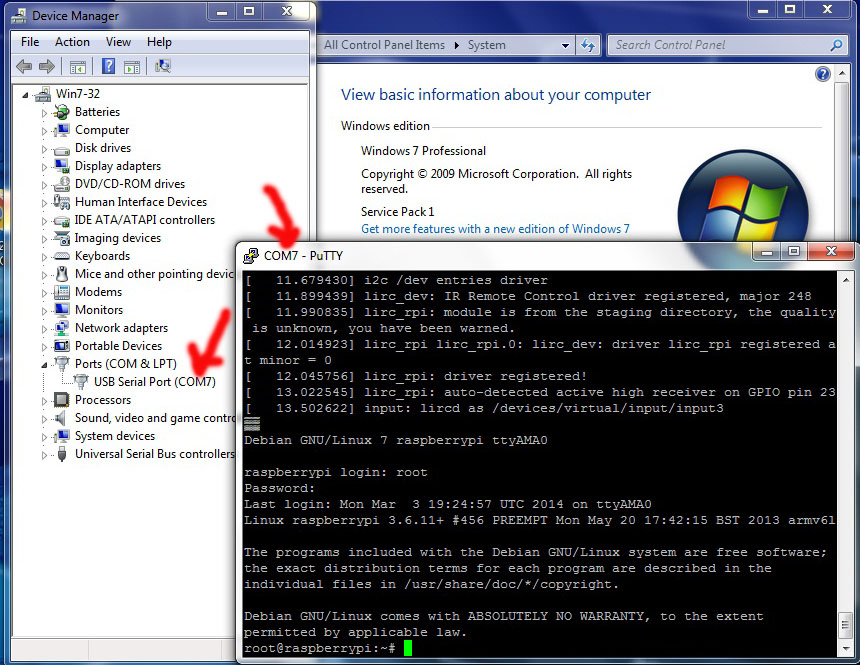Open the address bar history dropdown

(565, 45)
